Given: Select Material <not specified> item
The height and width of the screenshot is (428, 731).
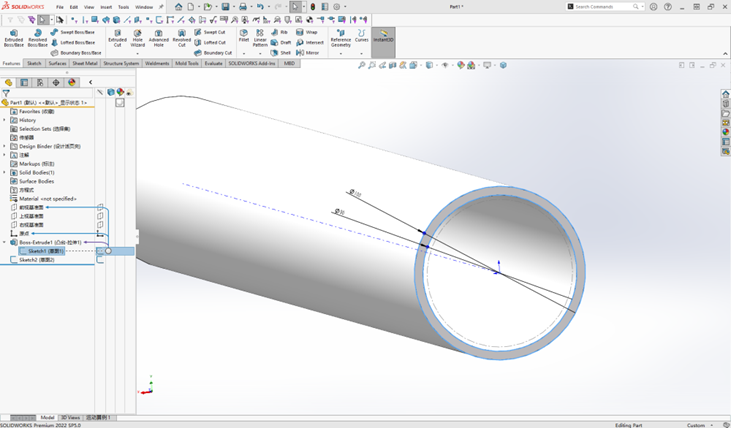Looking at the screenshot, I should point(48,199).
